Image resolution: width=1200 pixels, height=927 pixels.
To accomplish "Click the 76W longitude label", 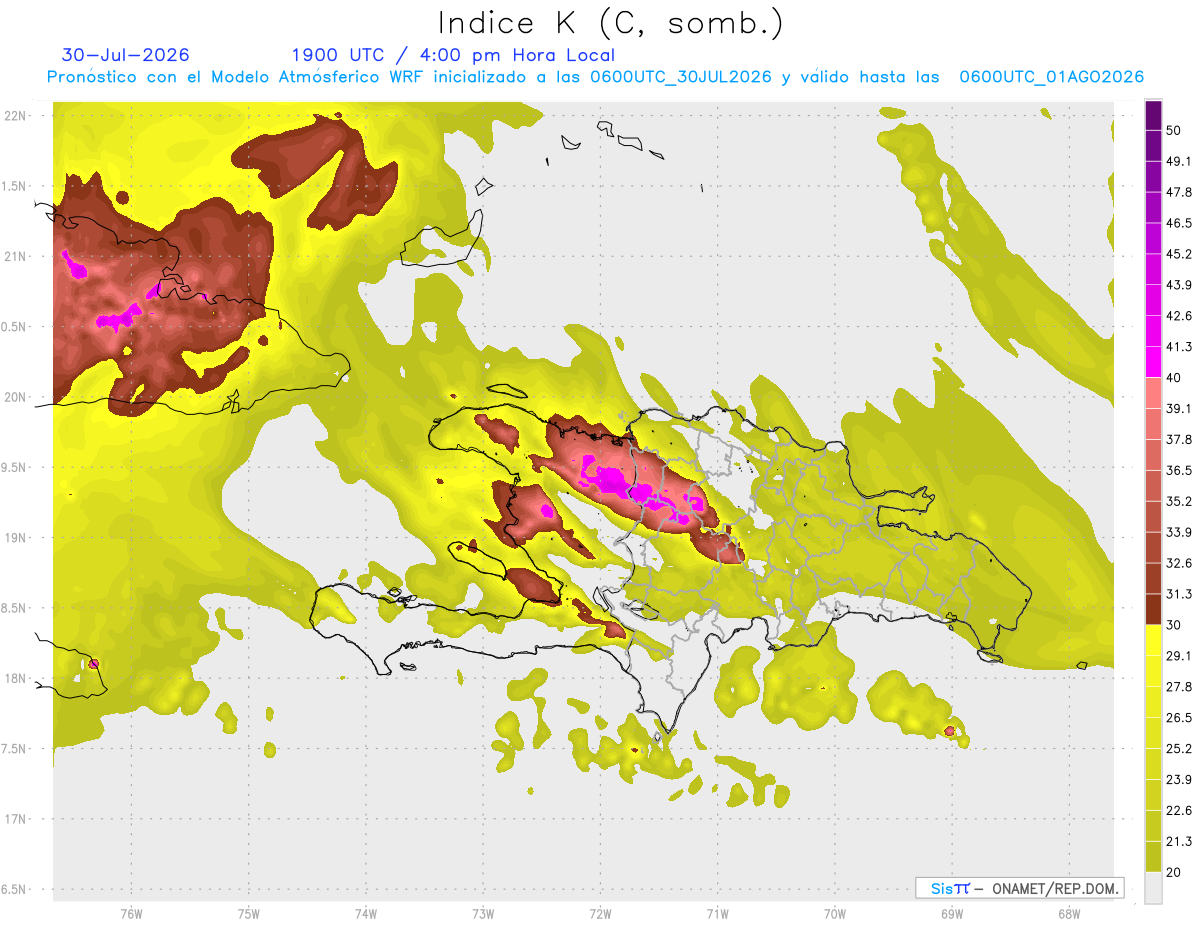I will click(x=131, y=914).
